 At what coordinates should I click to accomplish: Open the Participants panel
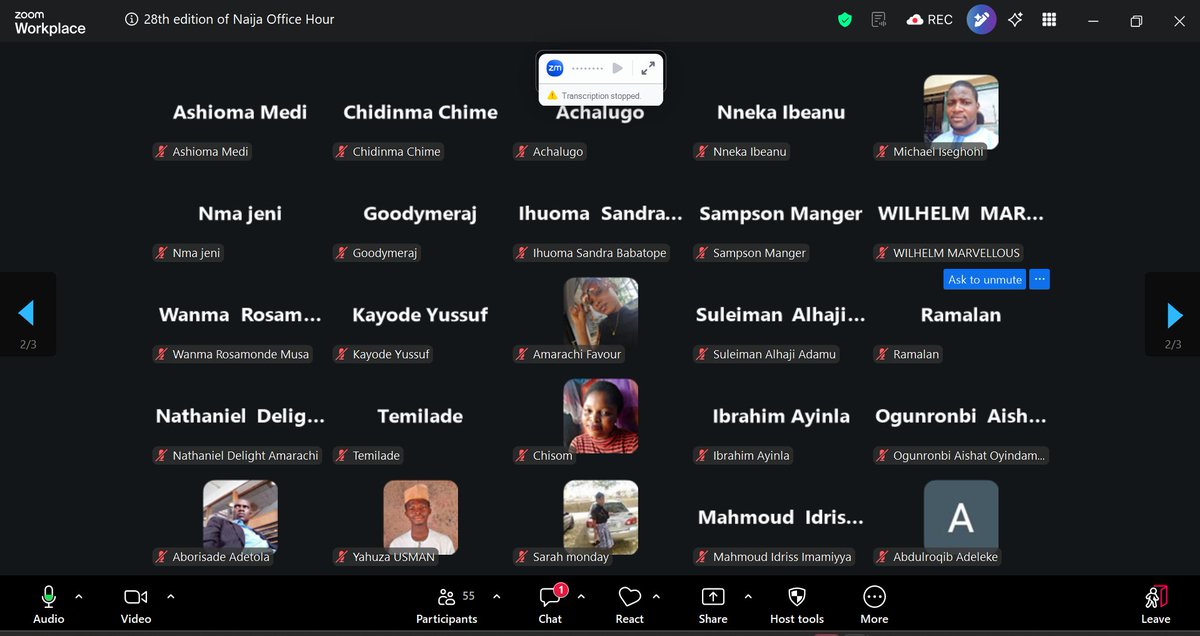click(447, 605)
